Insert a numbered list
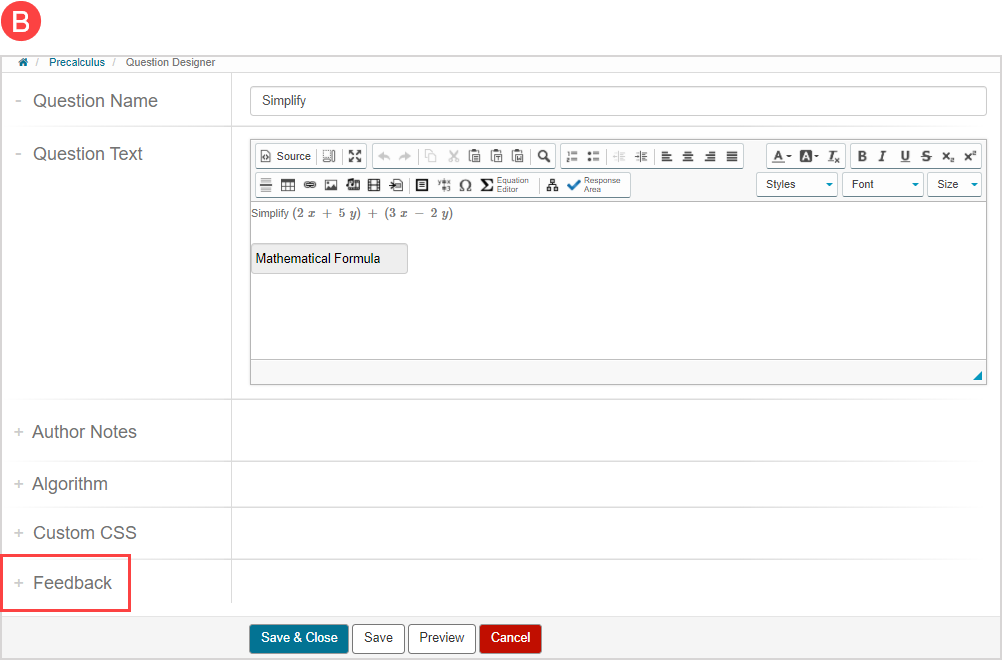1002x660 pixels. tap(572, 156)
